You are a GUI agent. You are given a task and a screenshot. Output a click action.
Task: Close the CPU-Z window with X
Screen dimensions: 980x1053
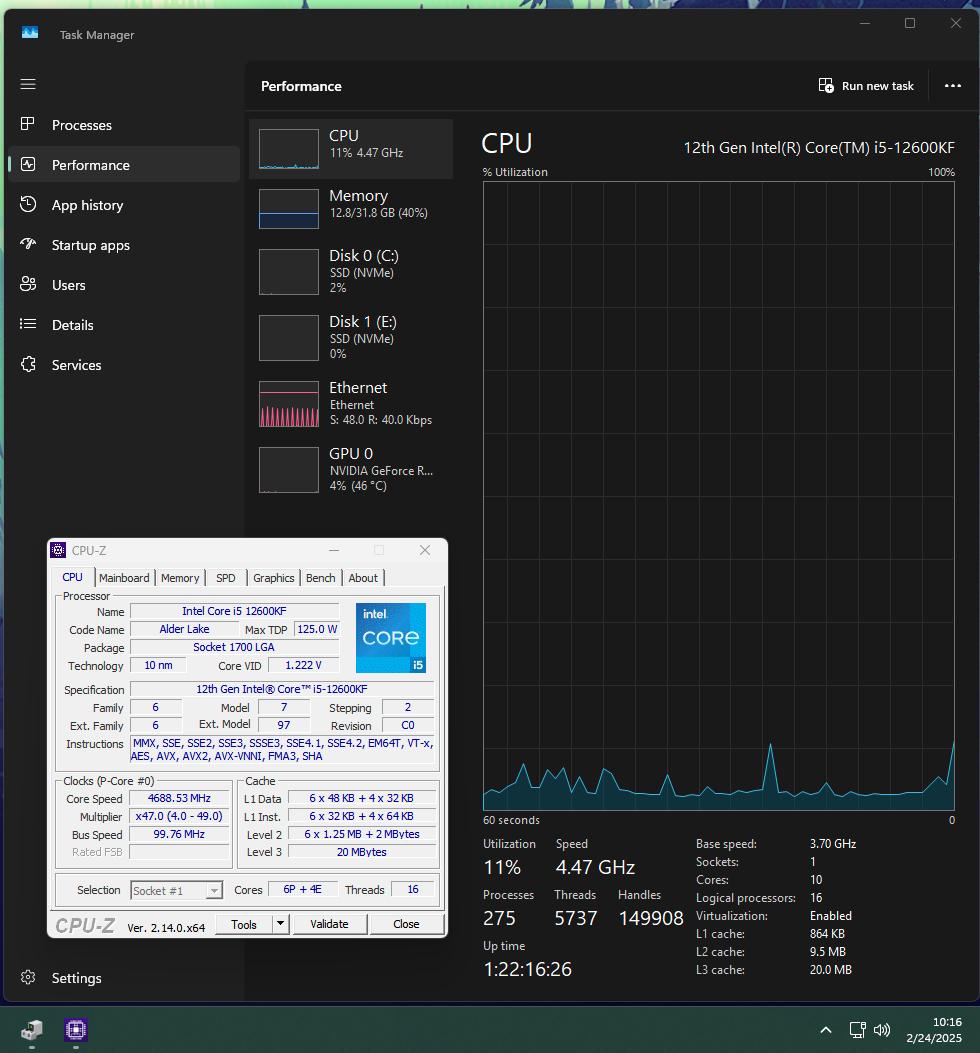point(425,550)
